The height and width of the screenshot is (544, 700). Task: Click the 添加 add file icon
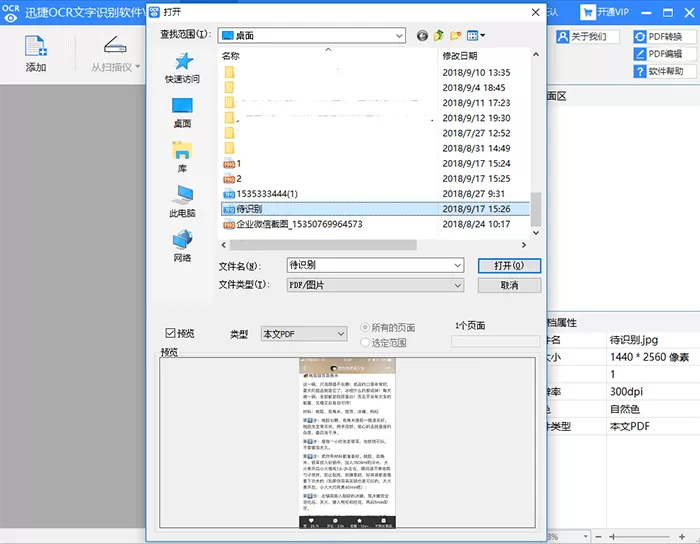(x=36, y=46)
